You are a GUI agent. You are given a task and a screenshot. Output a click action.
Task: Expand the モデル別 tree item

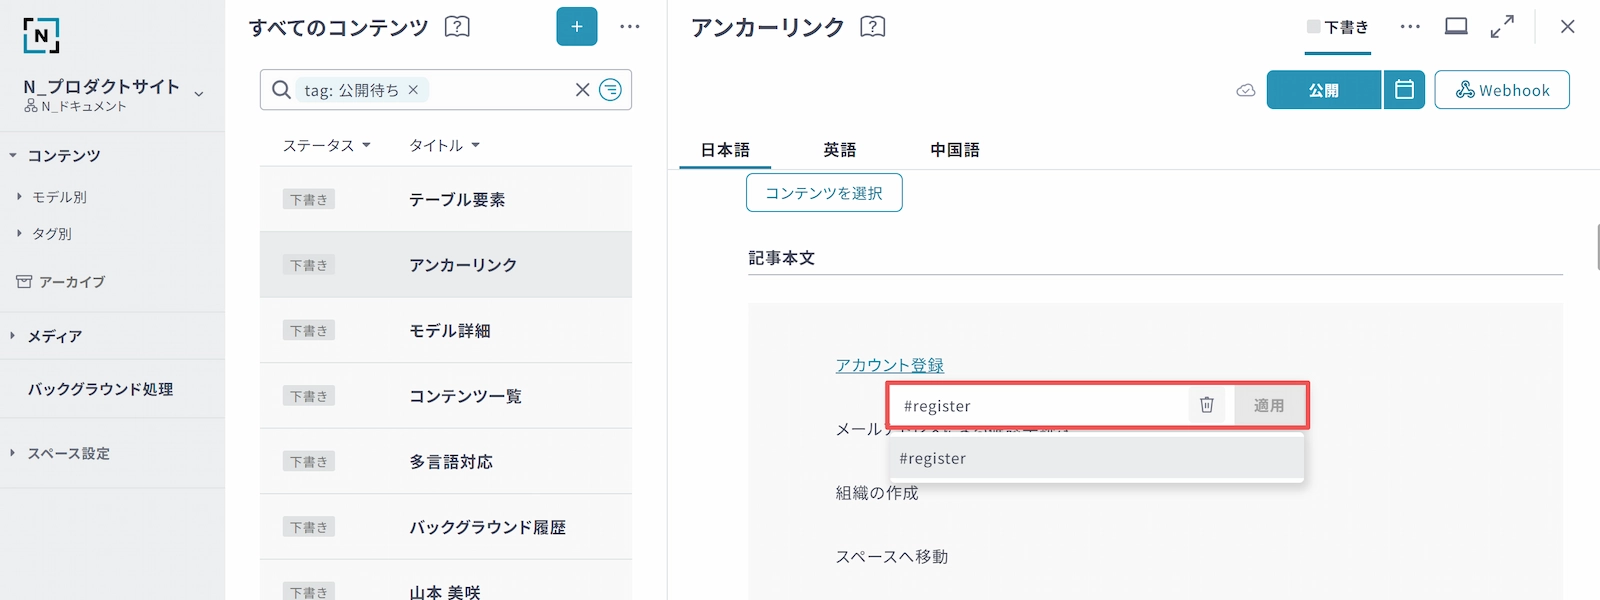pos(19,197)
